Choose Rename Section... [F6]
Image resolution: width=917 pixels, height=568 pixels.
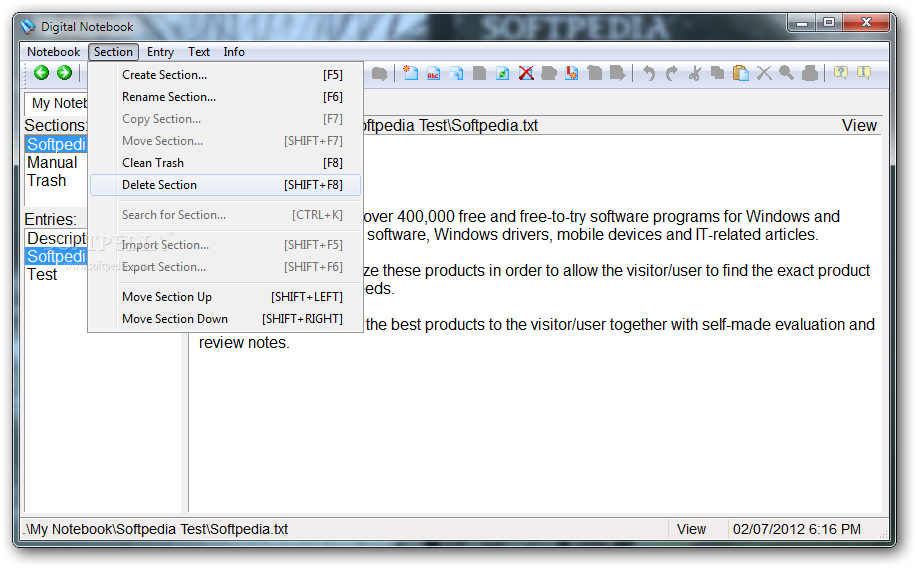tap(226, 97)
